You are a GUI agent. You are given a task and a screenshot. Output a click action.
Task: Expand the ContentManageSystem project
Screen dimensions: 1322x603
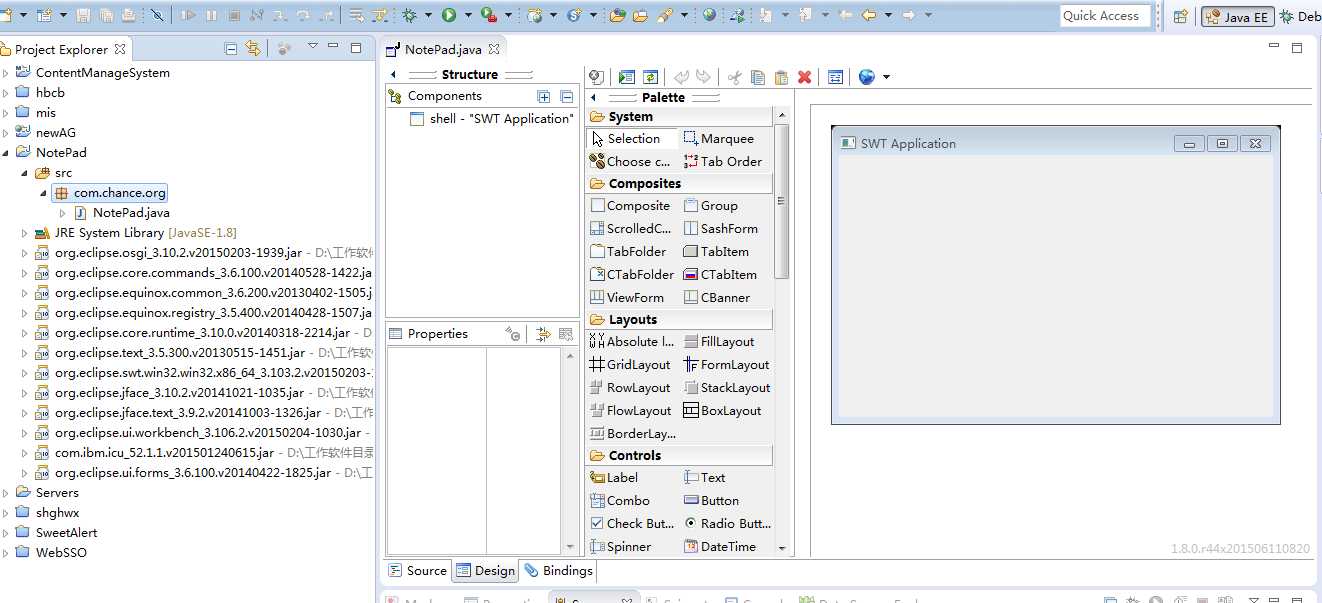tap(6, 72)
